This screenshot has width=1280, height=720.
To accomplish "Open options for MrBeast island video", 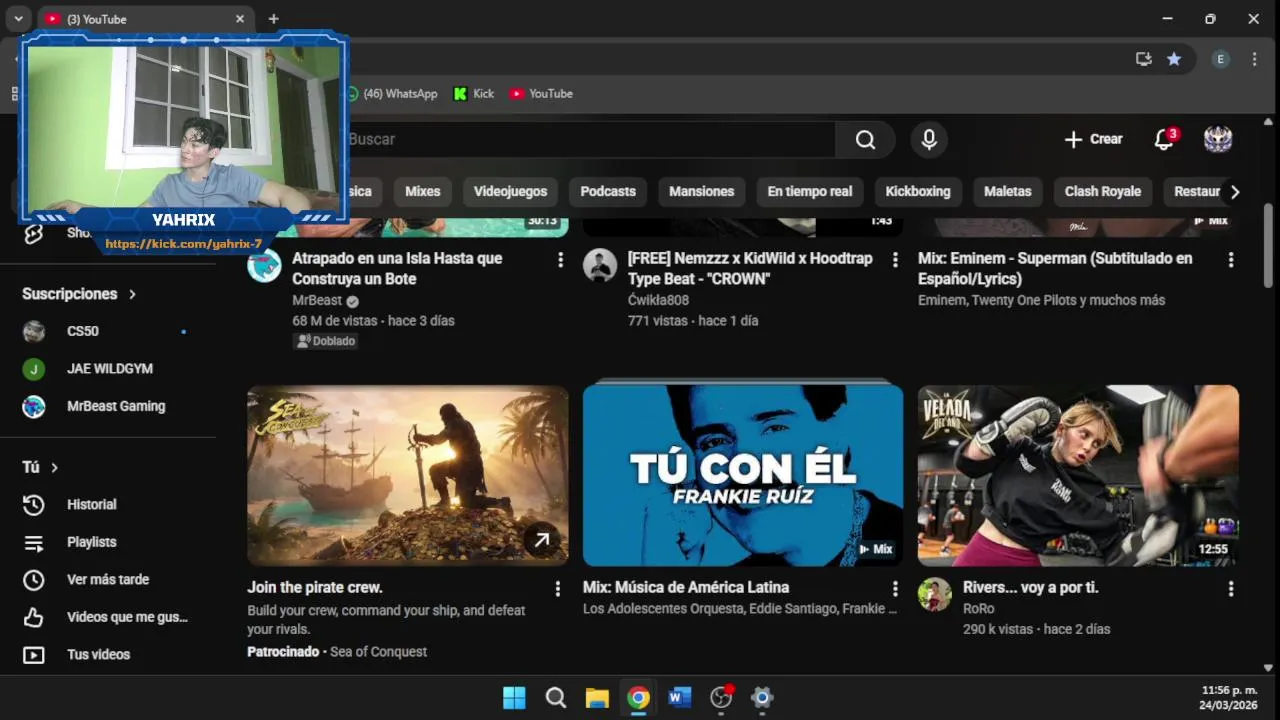I will click(x=559, y=260).
